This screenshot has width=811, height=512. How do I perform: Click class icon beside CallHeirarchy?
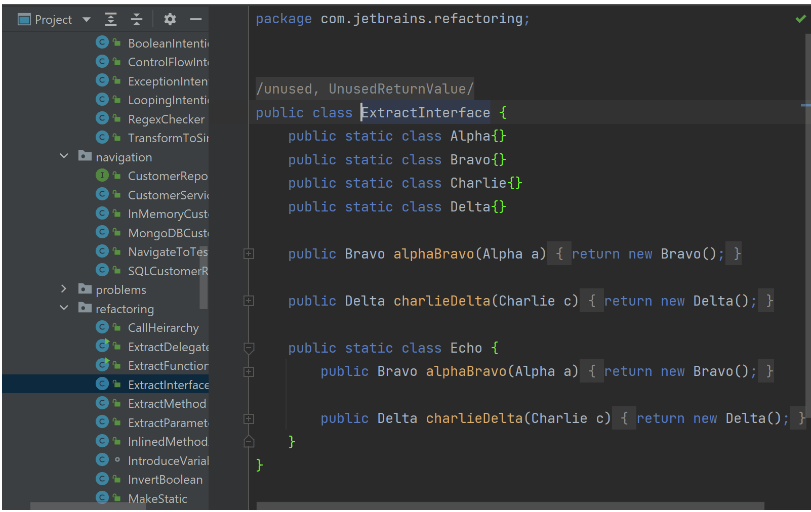pyautogui.click(x=102, y=327)
